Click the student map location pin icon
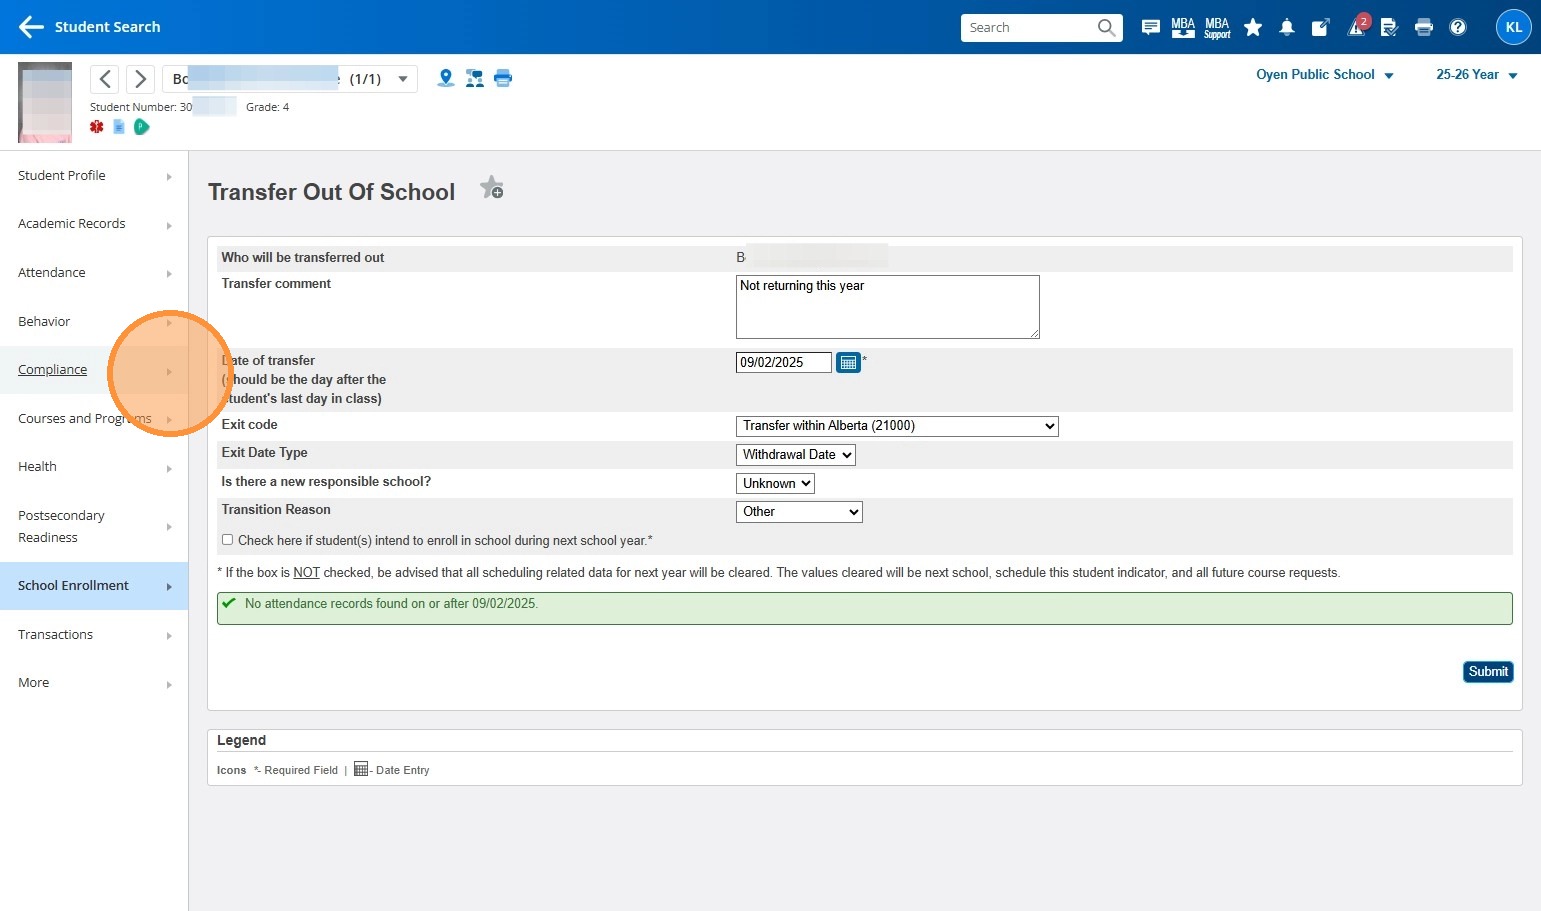The width and height of the screenshot is (1541, 911). pyautogui.click(x=446, y=78)
